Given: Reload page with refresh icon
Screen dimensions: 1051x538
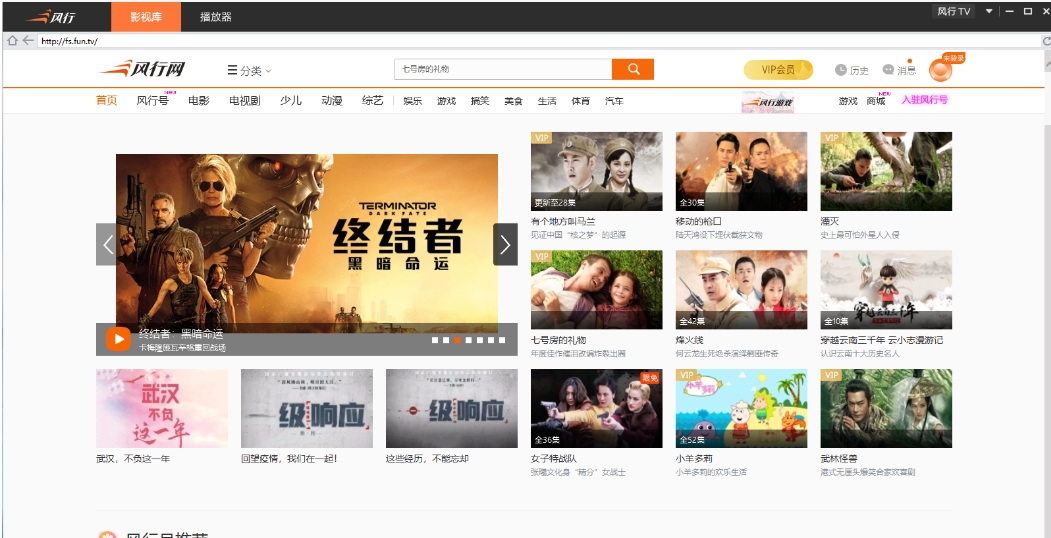Looking at the screenshot, I should click(1046, 42).
